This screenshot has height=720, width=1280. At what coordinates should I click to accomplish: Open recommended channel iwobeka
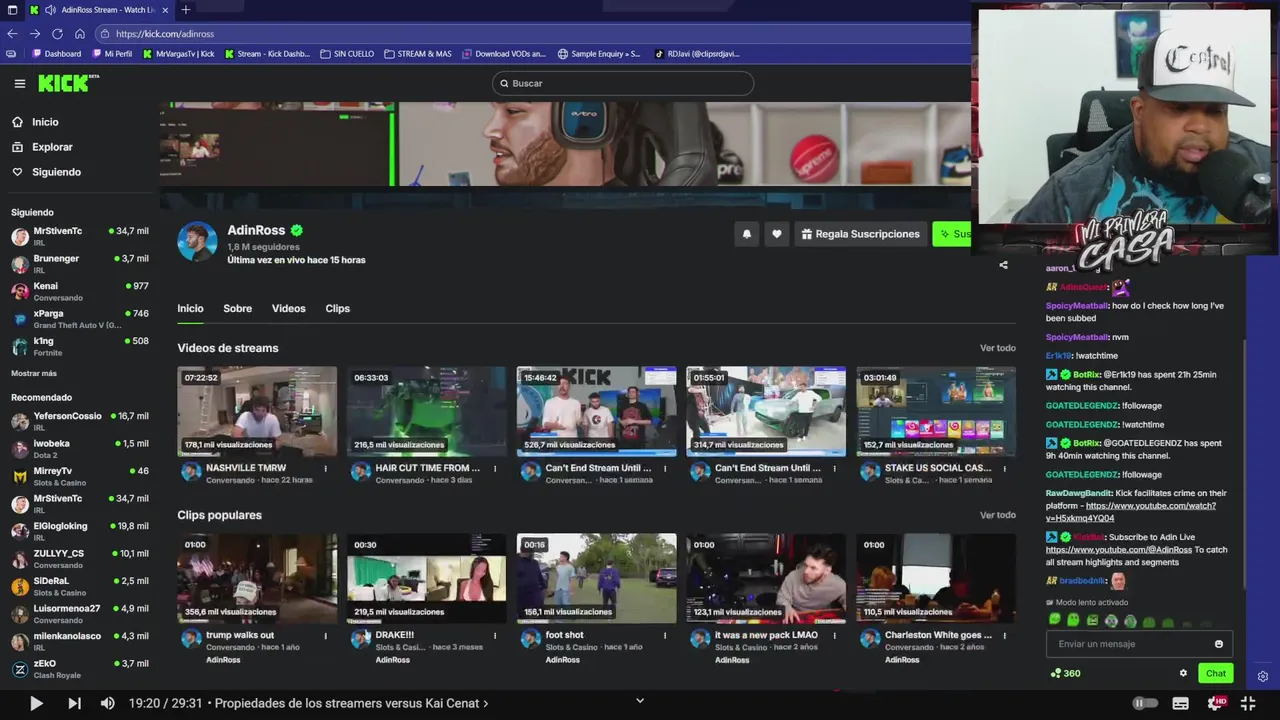coord(80,448)
